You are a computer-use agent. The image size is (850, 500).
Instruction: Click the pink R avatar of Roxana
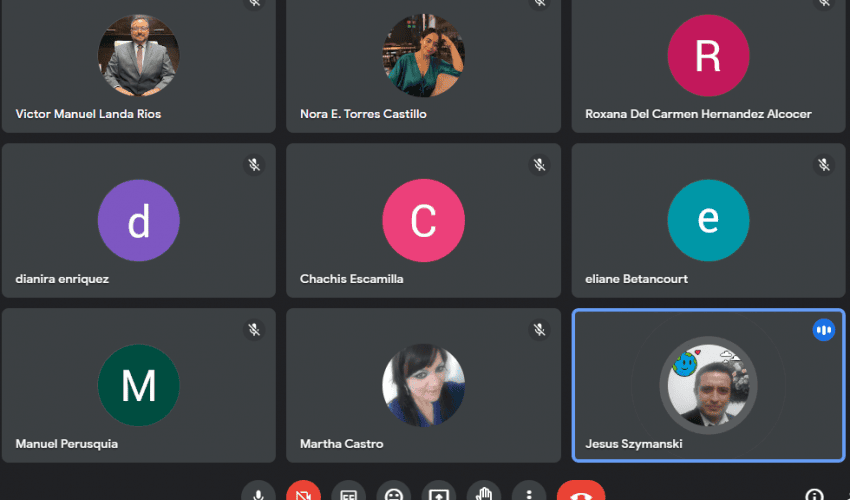coord(708,55)
